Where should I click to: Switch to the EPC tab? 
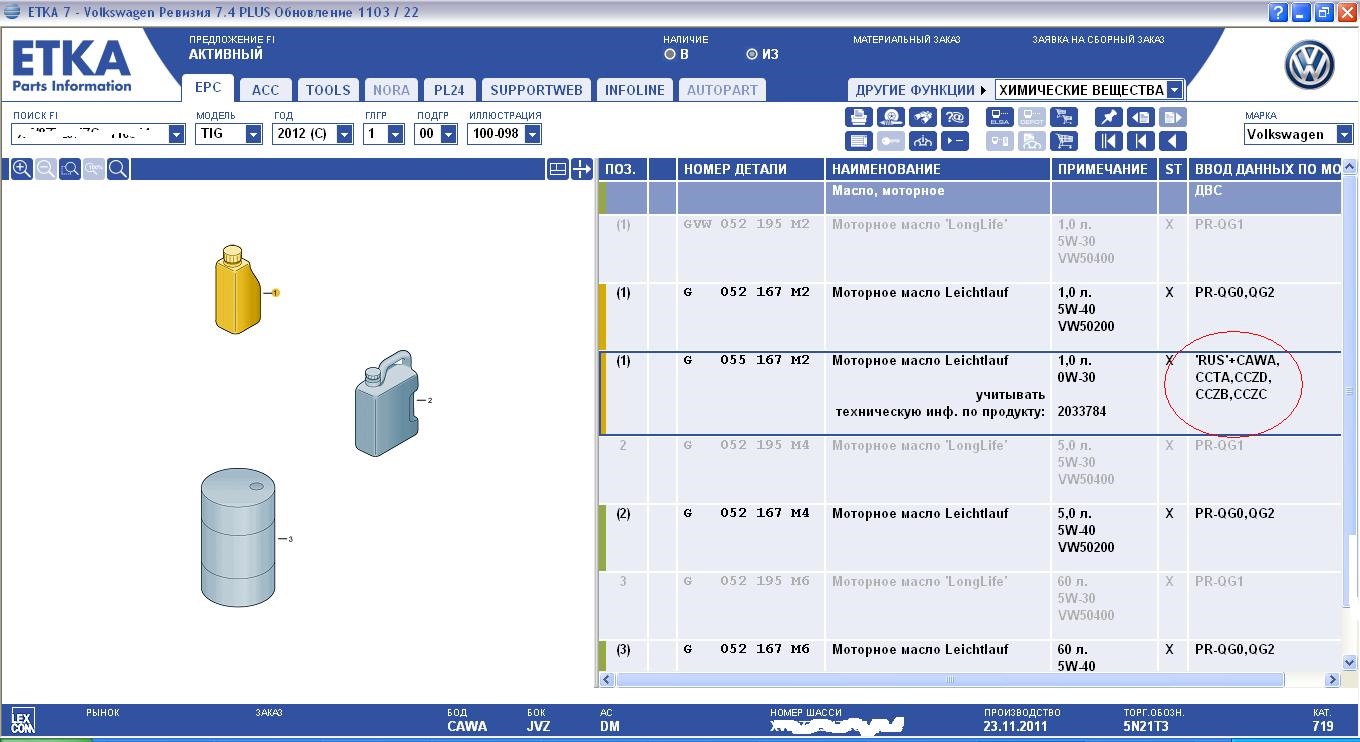click(x=207, y=88)
